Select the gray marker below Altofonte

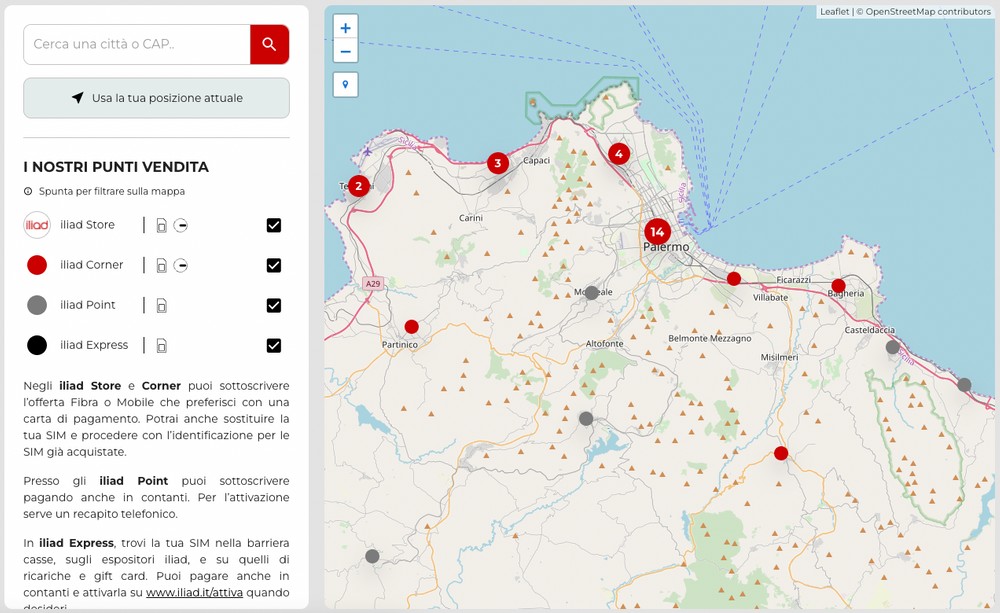pos(586,418)
